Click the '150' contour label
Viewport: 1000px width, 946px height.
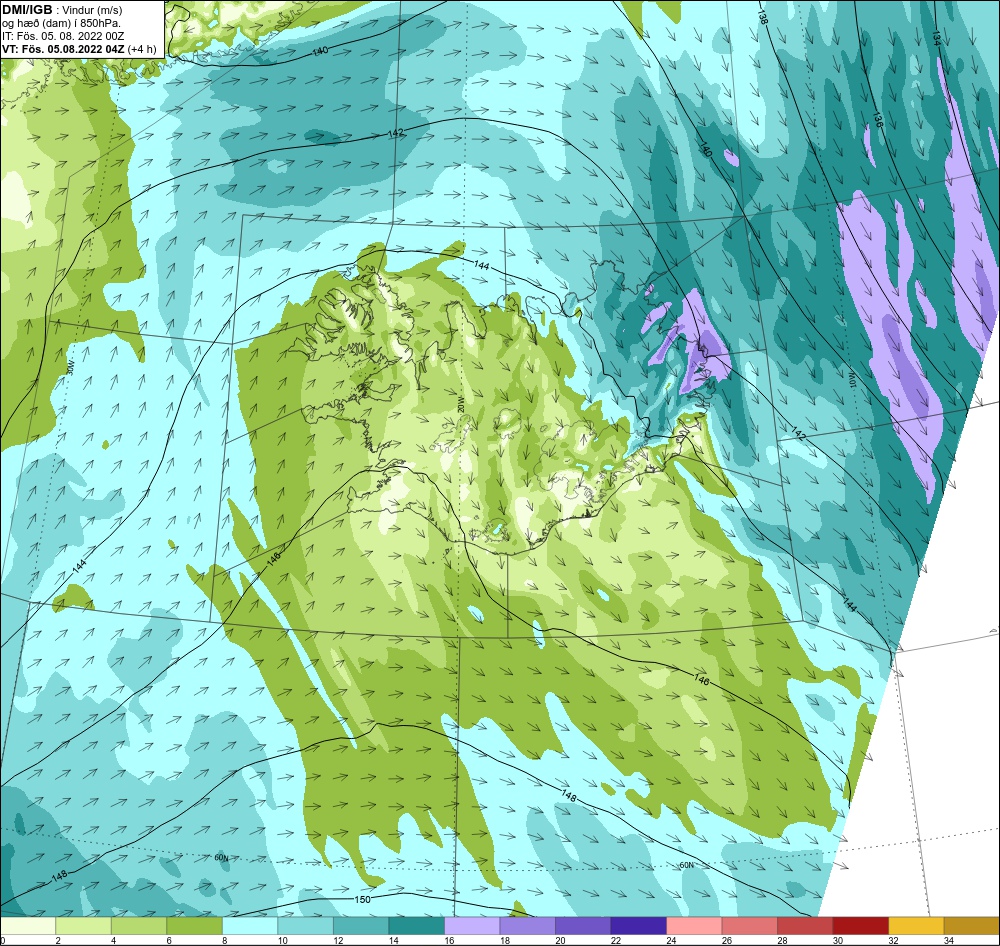click(362, 899)
